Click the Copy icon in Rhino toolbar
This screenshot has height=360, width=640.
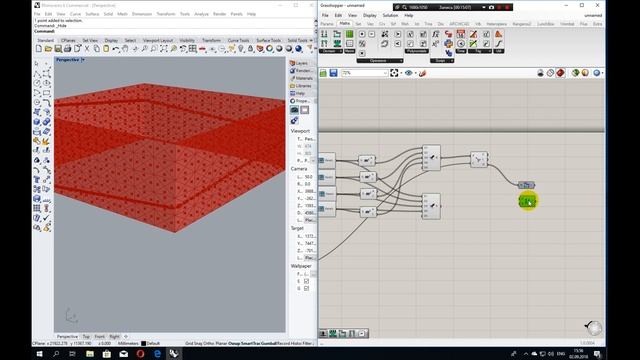click(x=97, y=49)
